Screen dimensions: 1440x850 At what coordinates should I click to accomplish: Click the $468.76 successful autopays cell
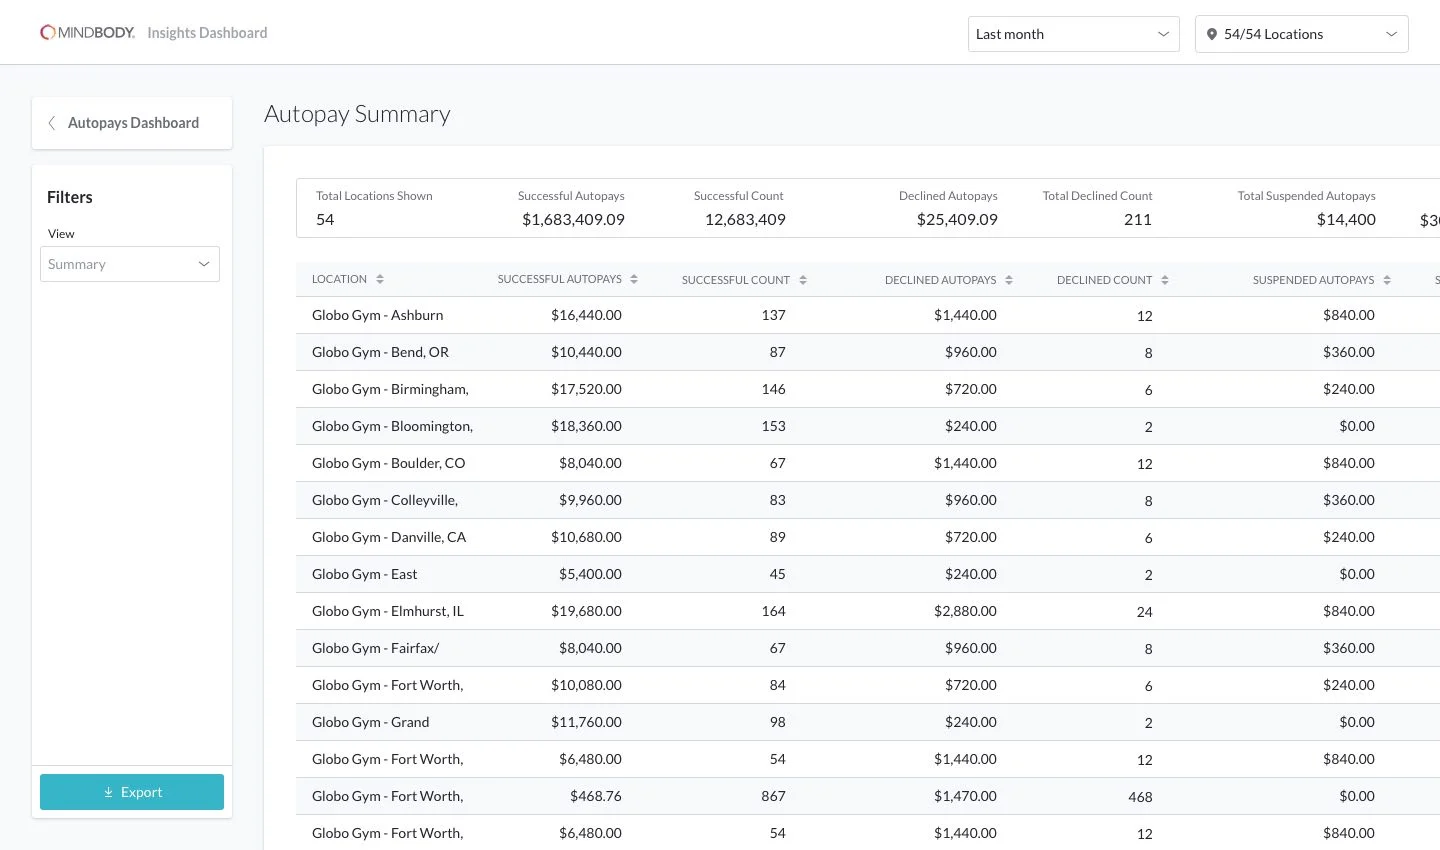click(x=596, y=796)
